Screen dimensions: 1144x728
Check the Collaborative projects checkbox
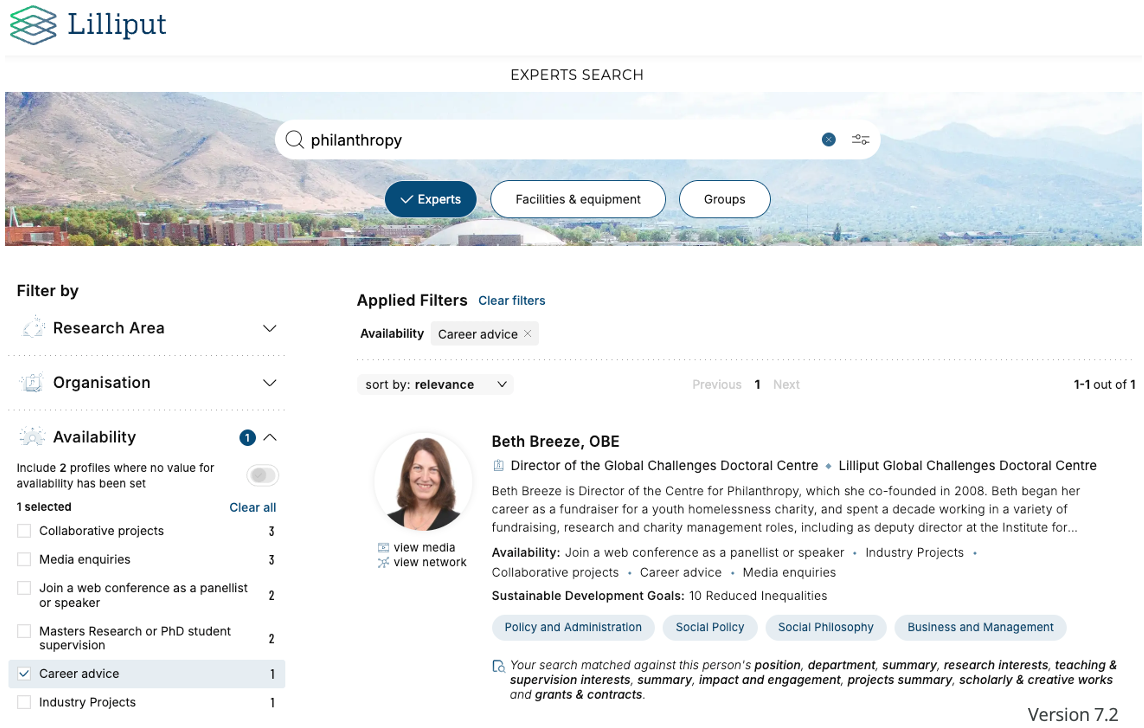tap(24, 531)
